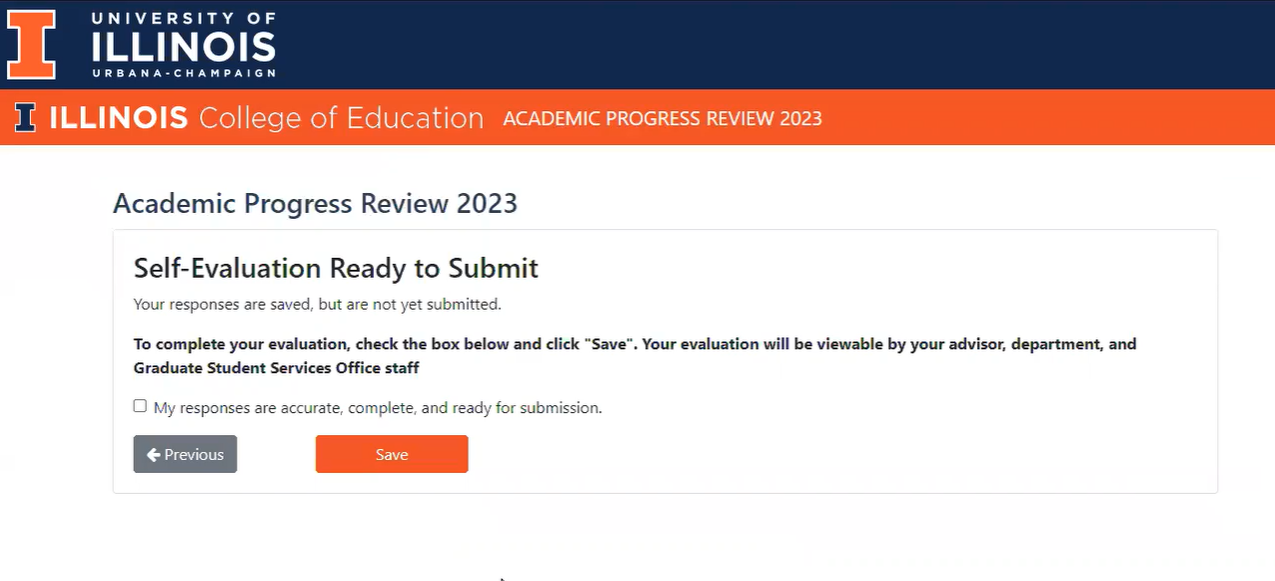Viewport: 1275px width, 581px height.
Task: Click the Academic Progress Review 2023 page heading
Action: [x=315, y=204]
